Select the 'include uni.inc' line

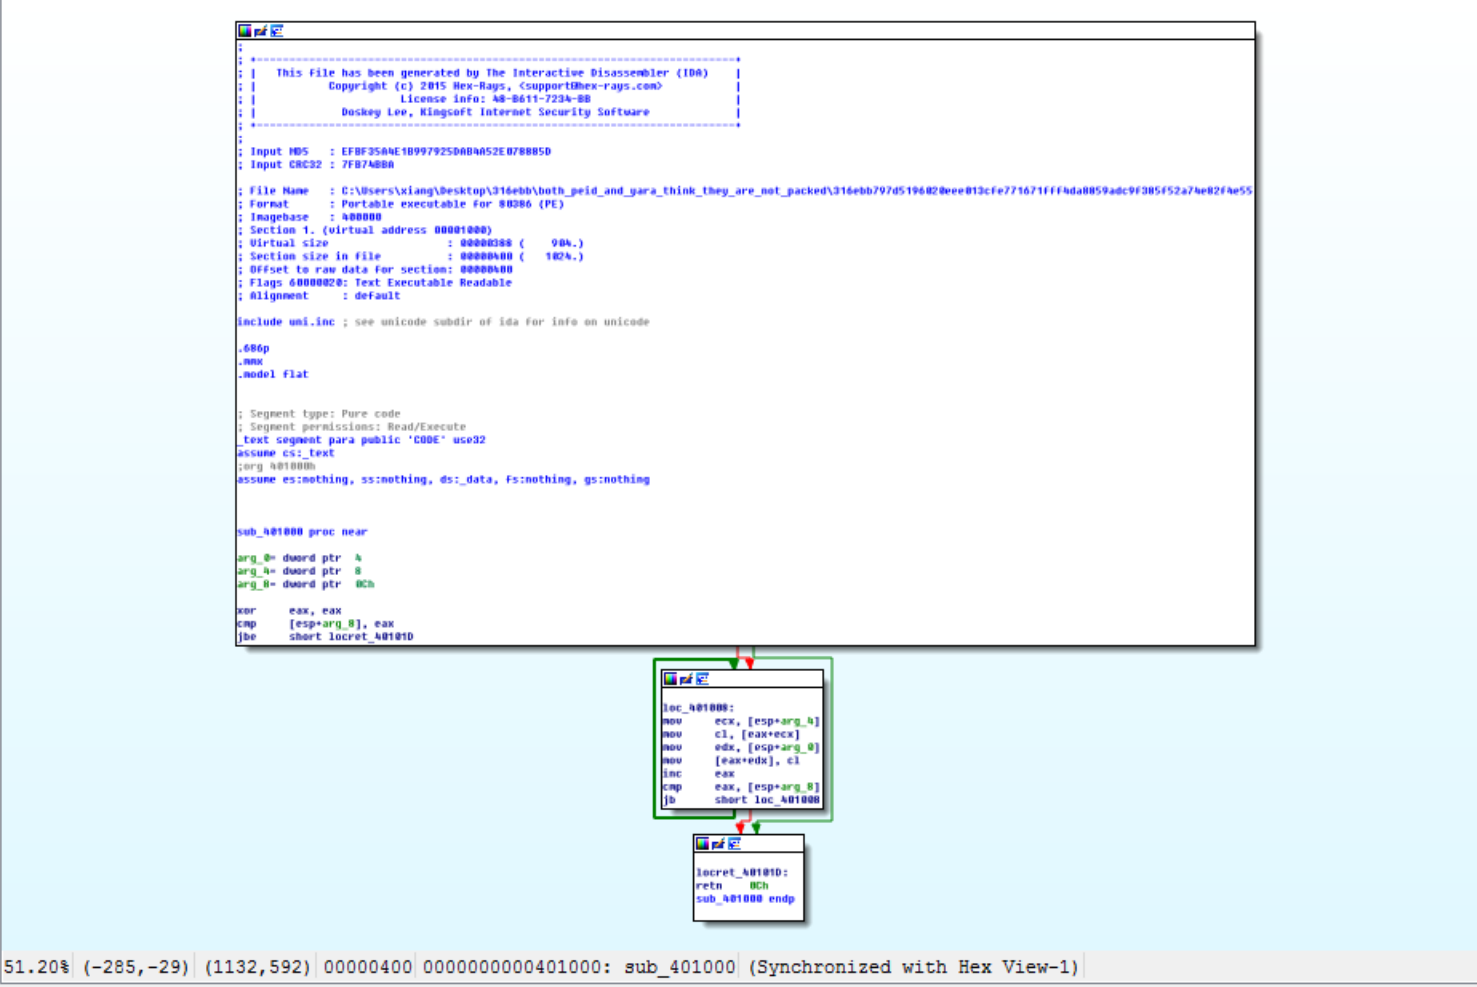tap(443, 322)
